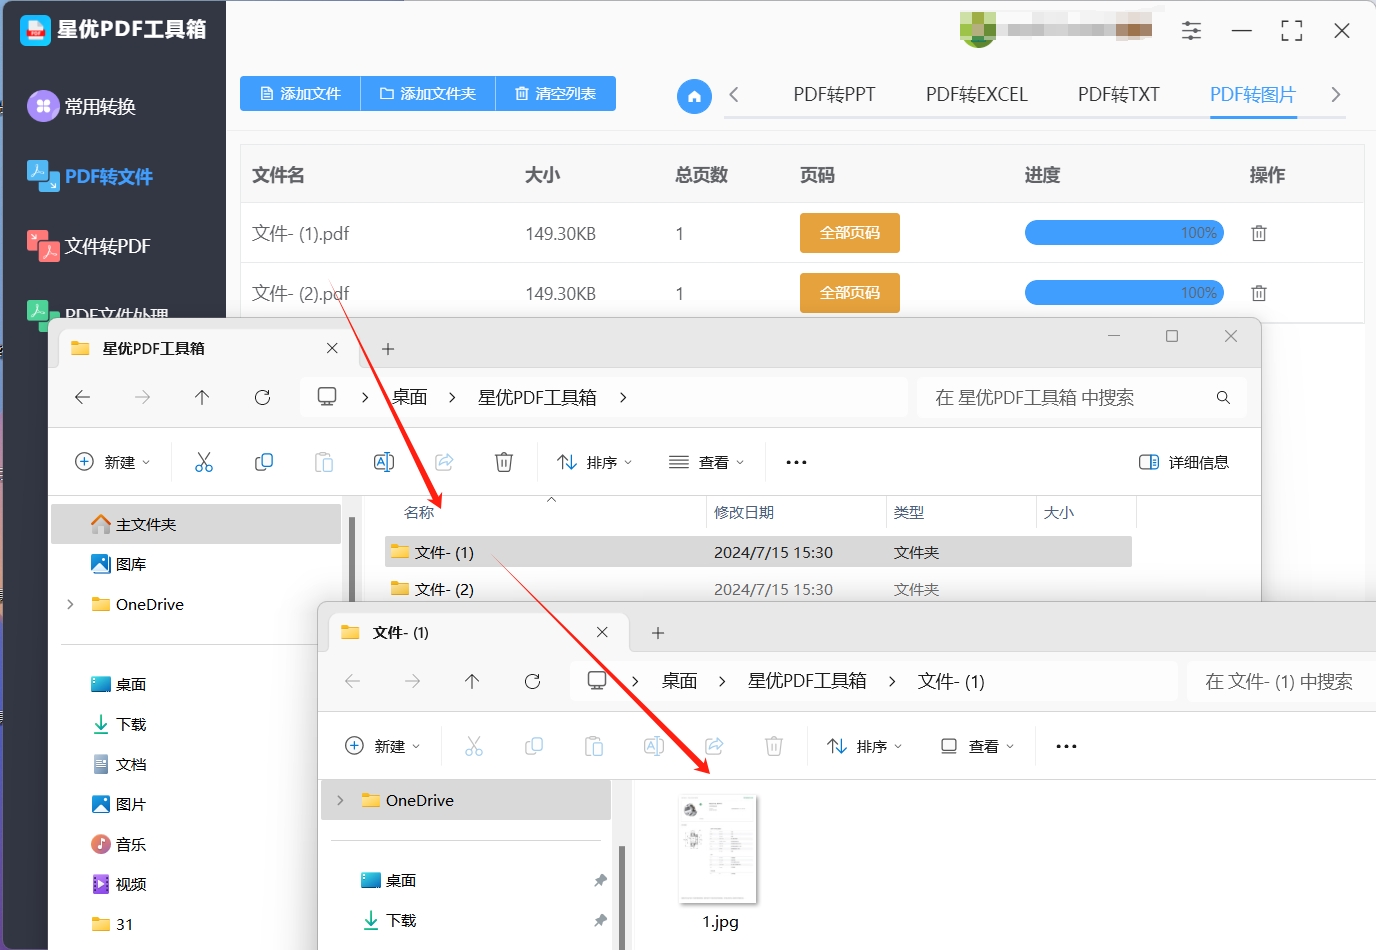Close the 文件- (1) Explorer tab
1376x950 pixels.
click(602, 632)
